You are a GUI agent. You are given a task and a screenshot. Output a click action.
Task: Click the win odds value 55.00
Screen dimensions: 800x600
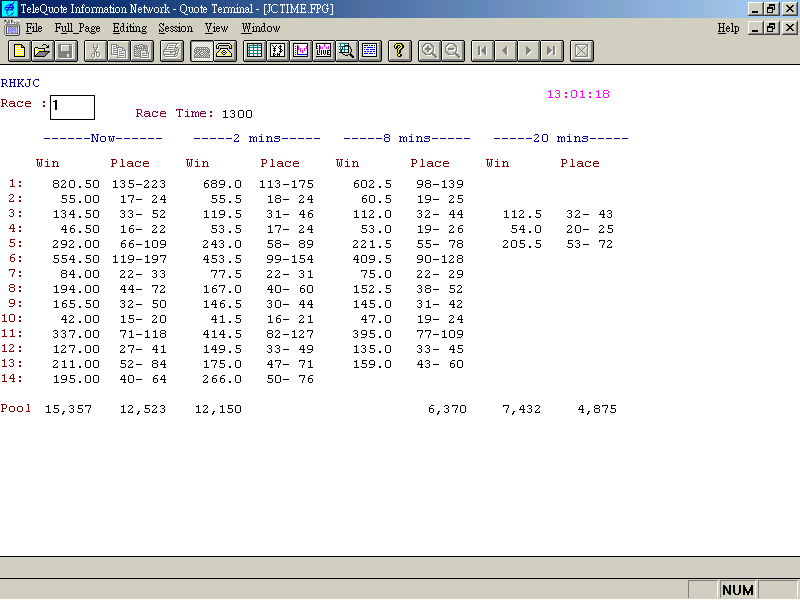[80, 199]
